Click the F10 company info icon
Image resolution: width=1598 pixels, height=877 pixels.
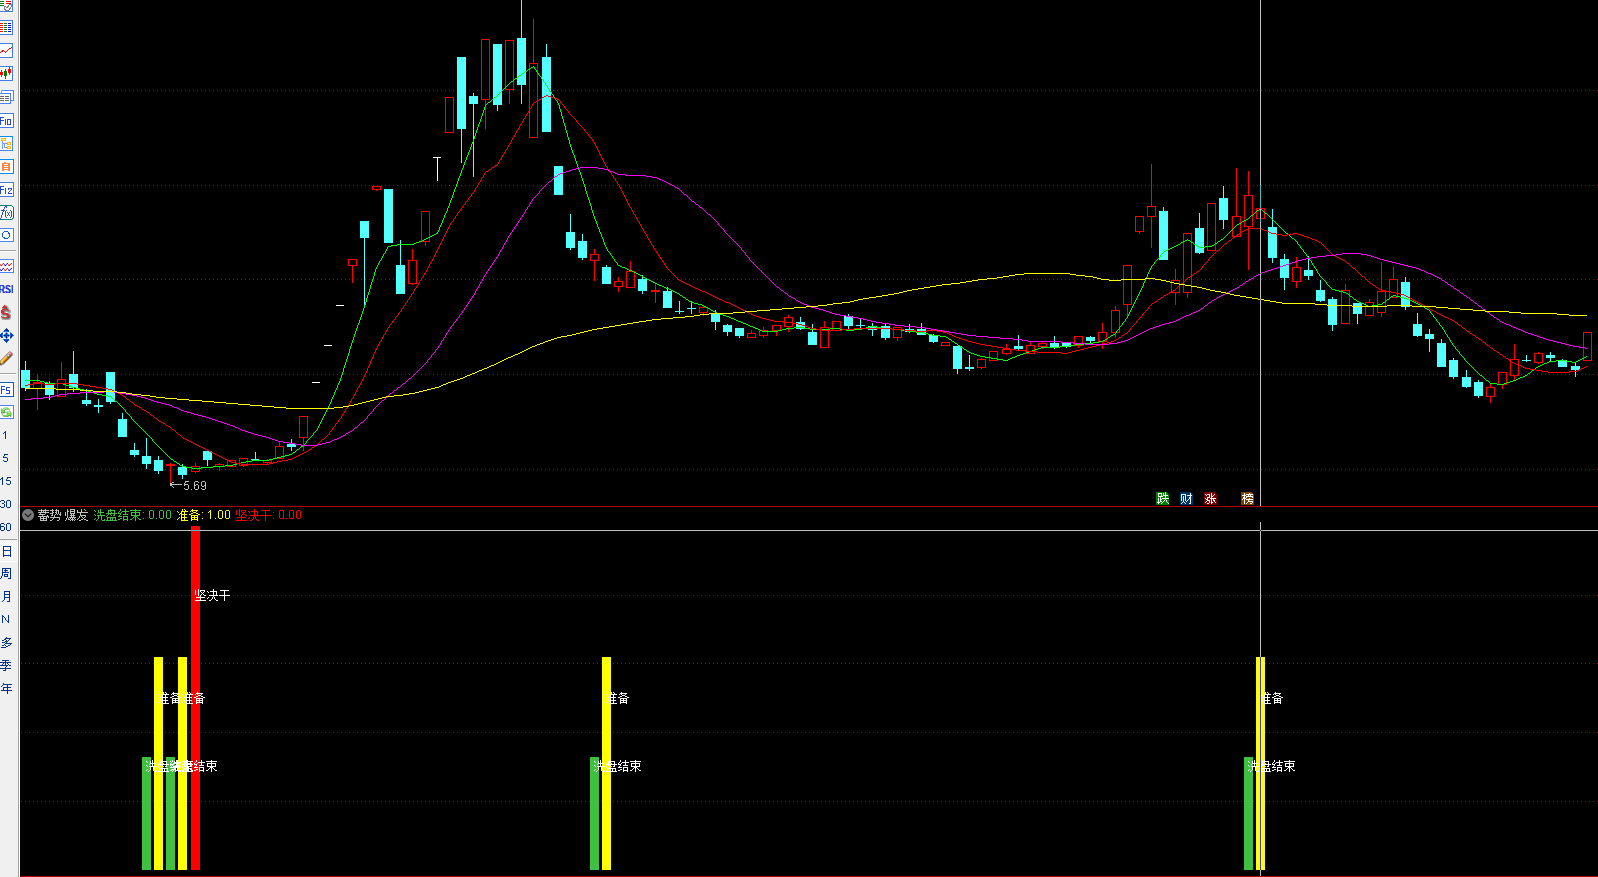(6, 120)
